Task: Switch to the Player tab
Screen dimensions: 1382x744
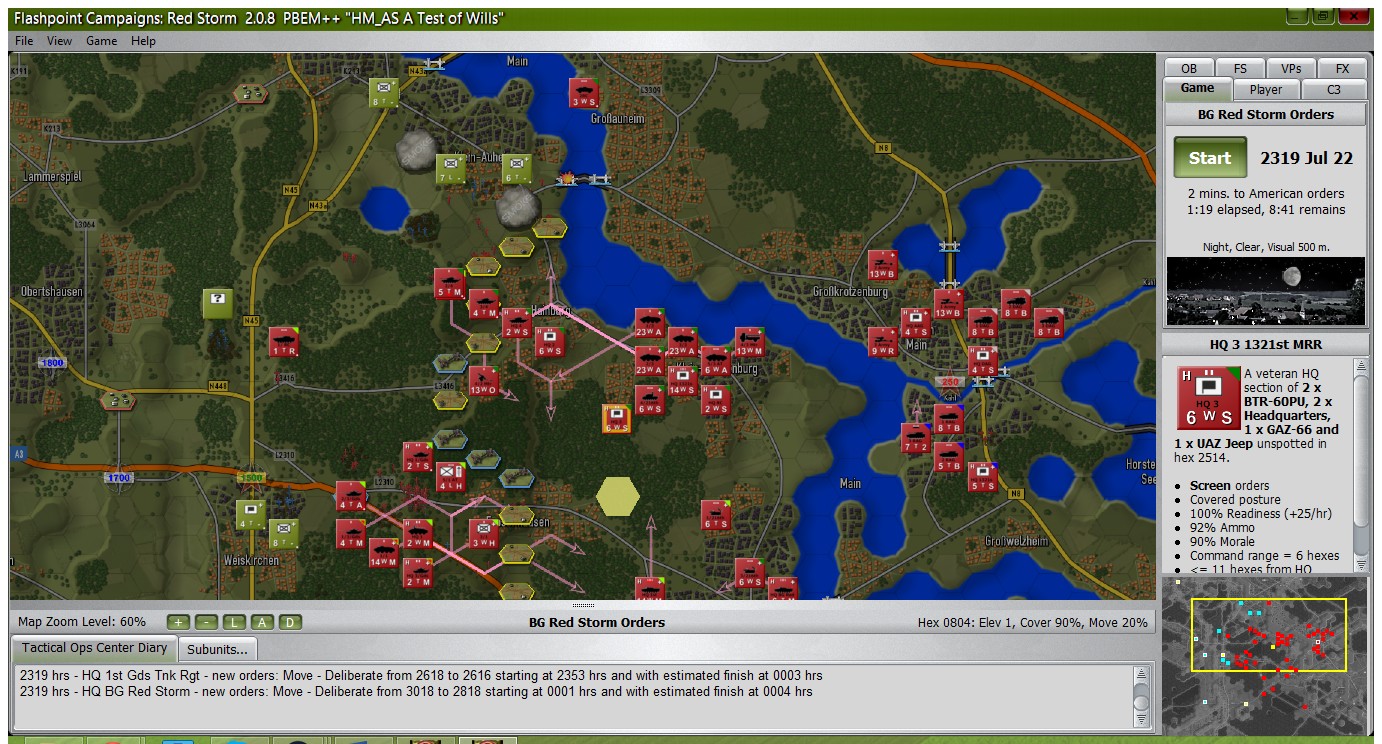Action: click(1265, 89)
